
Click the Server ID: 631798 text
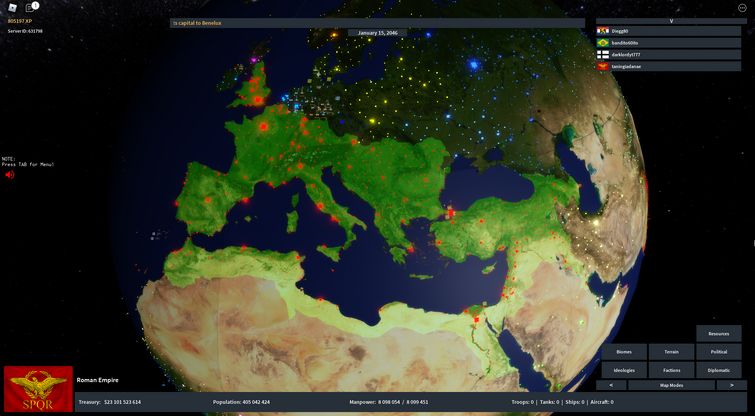(25, 31)
